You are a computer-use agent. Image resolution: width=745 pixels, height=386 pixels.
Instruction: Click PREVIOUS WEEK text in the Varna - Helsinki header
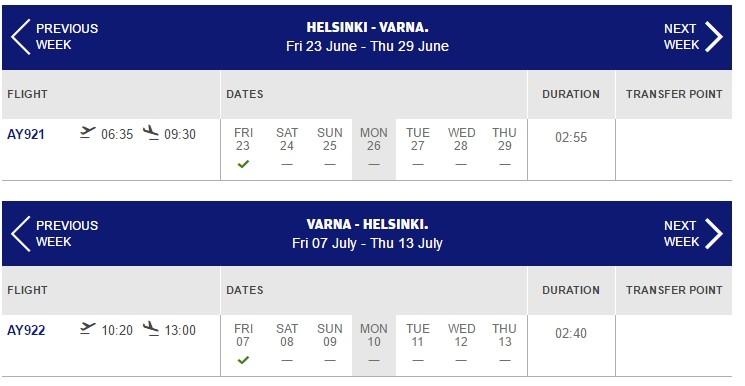pyautogui.click(x=67, y=233)
